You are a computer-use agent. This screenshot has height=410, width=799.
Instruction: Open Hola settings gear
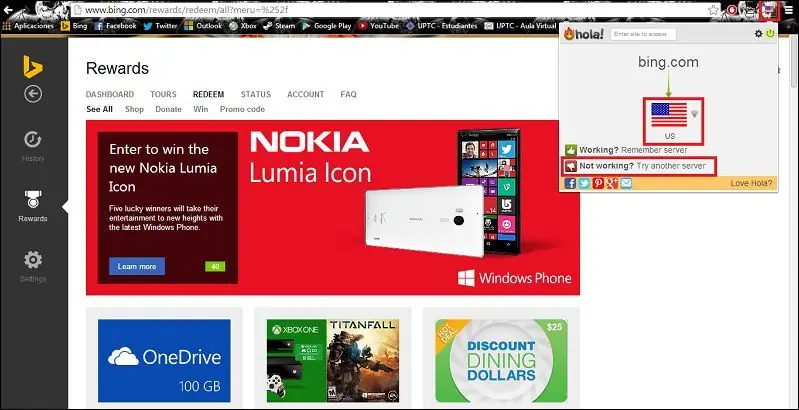(758, 34)
